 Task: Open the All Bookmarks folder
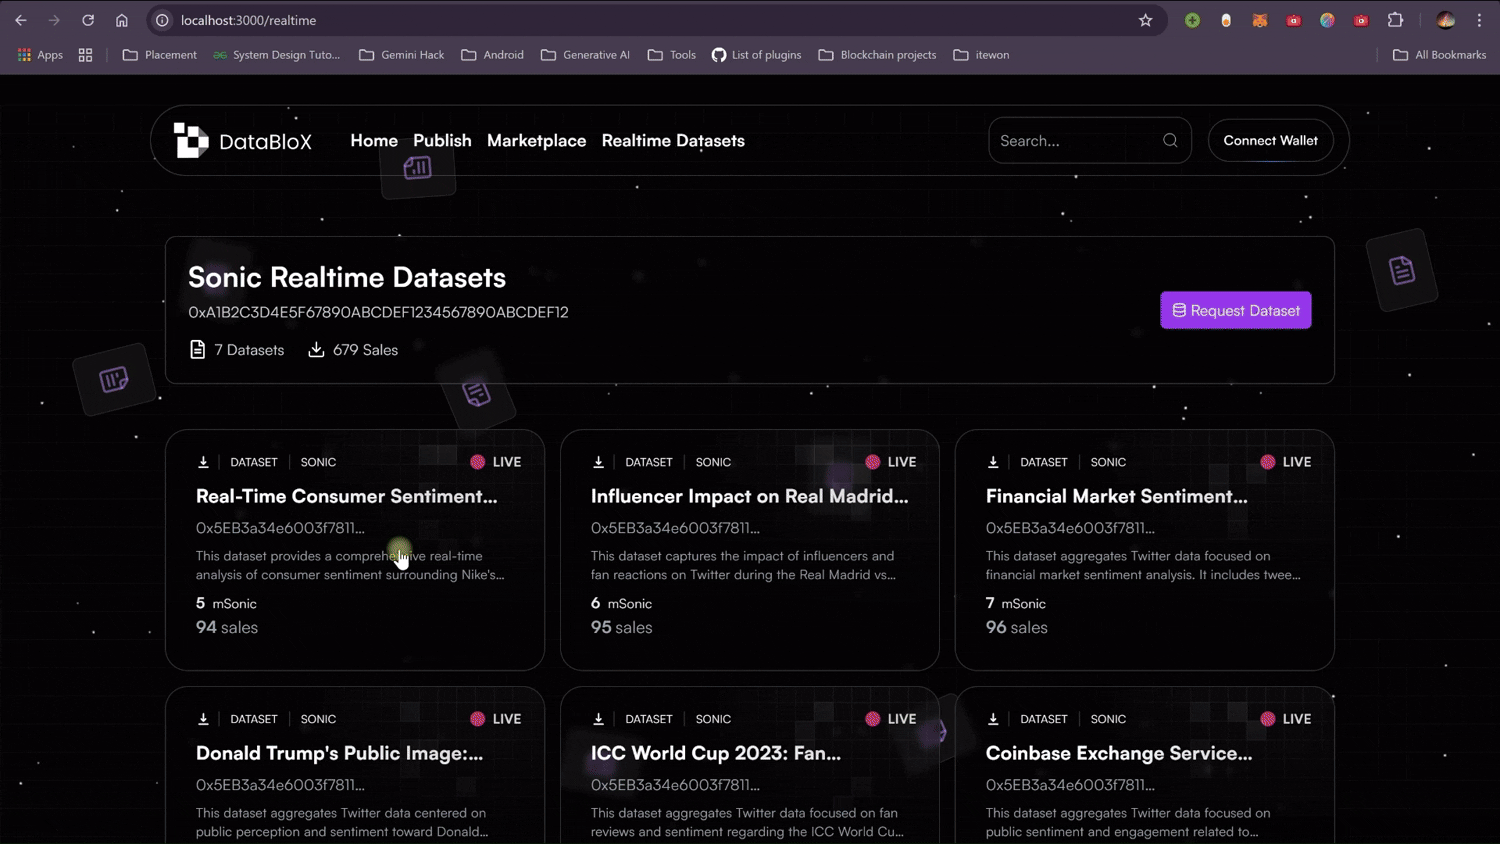(1440, 55)
